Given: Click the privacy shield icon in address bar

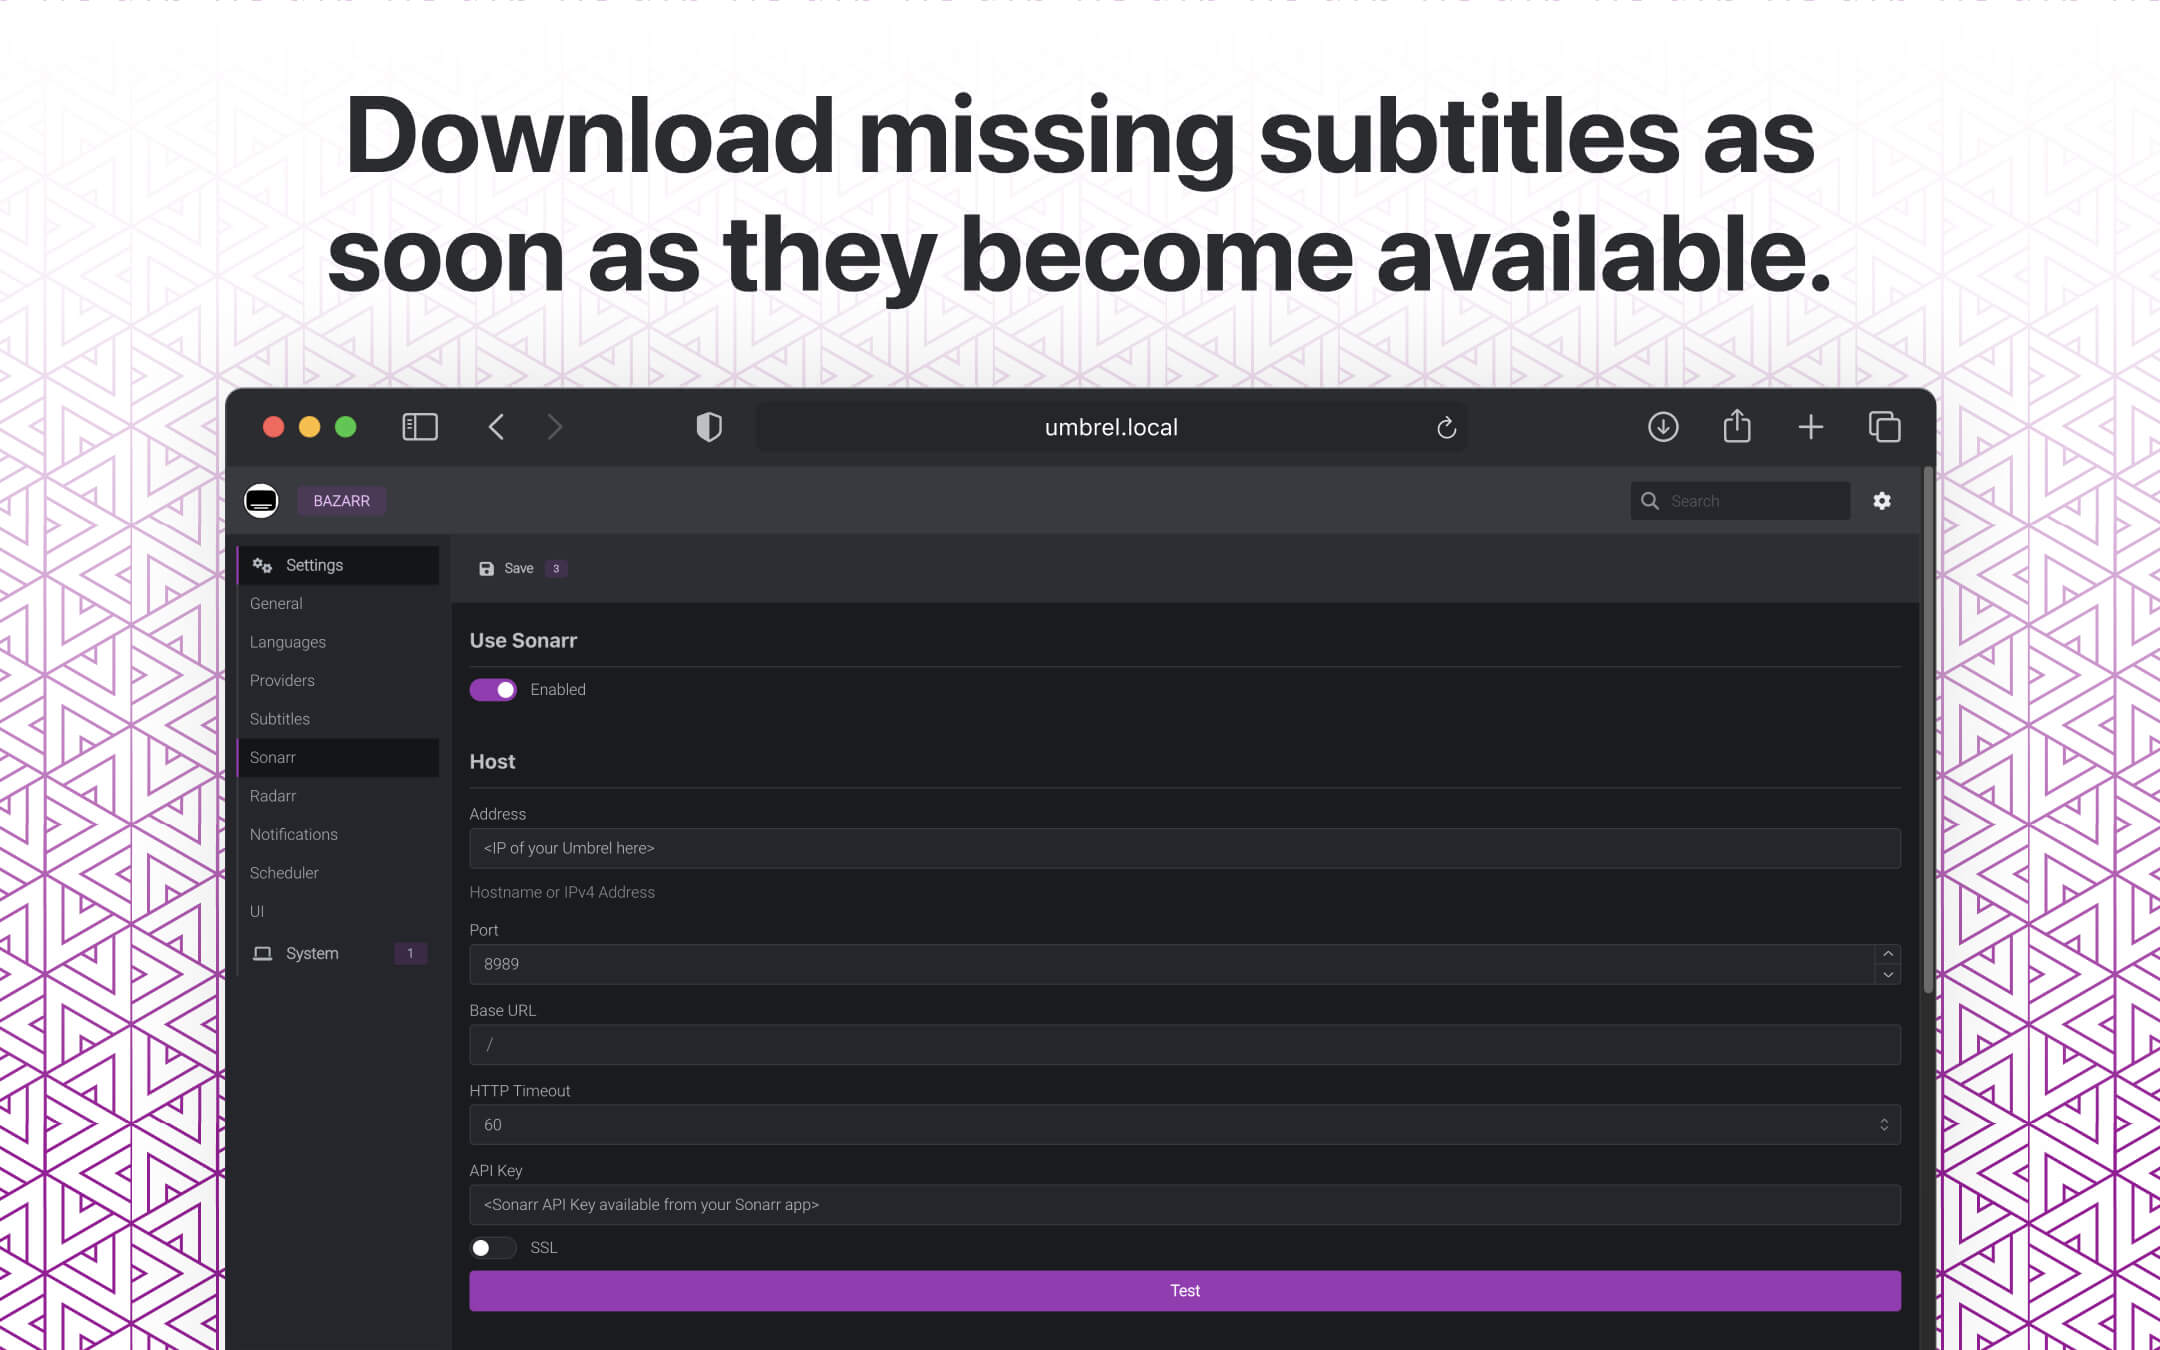Looking at the screenshot, I should pos(708,426).
